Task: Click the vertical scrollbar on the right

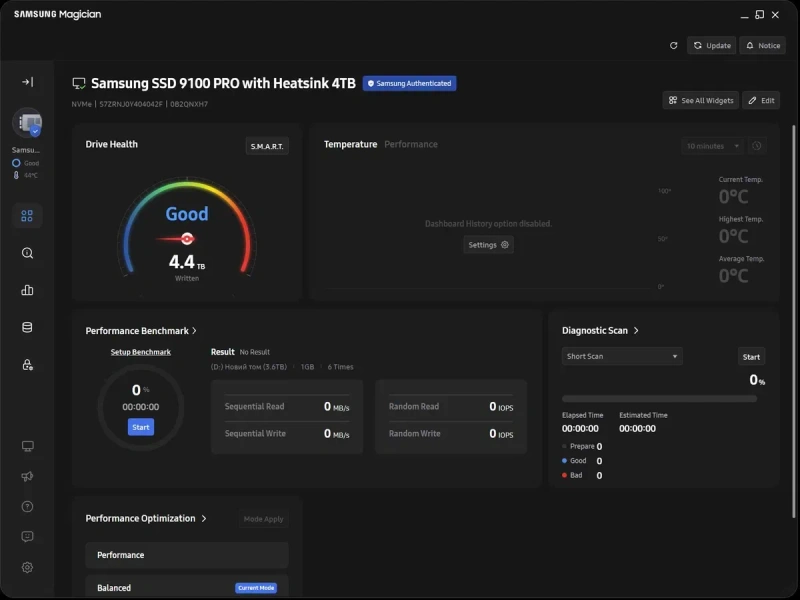Action: click(x=793, y=321)
